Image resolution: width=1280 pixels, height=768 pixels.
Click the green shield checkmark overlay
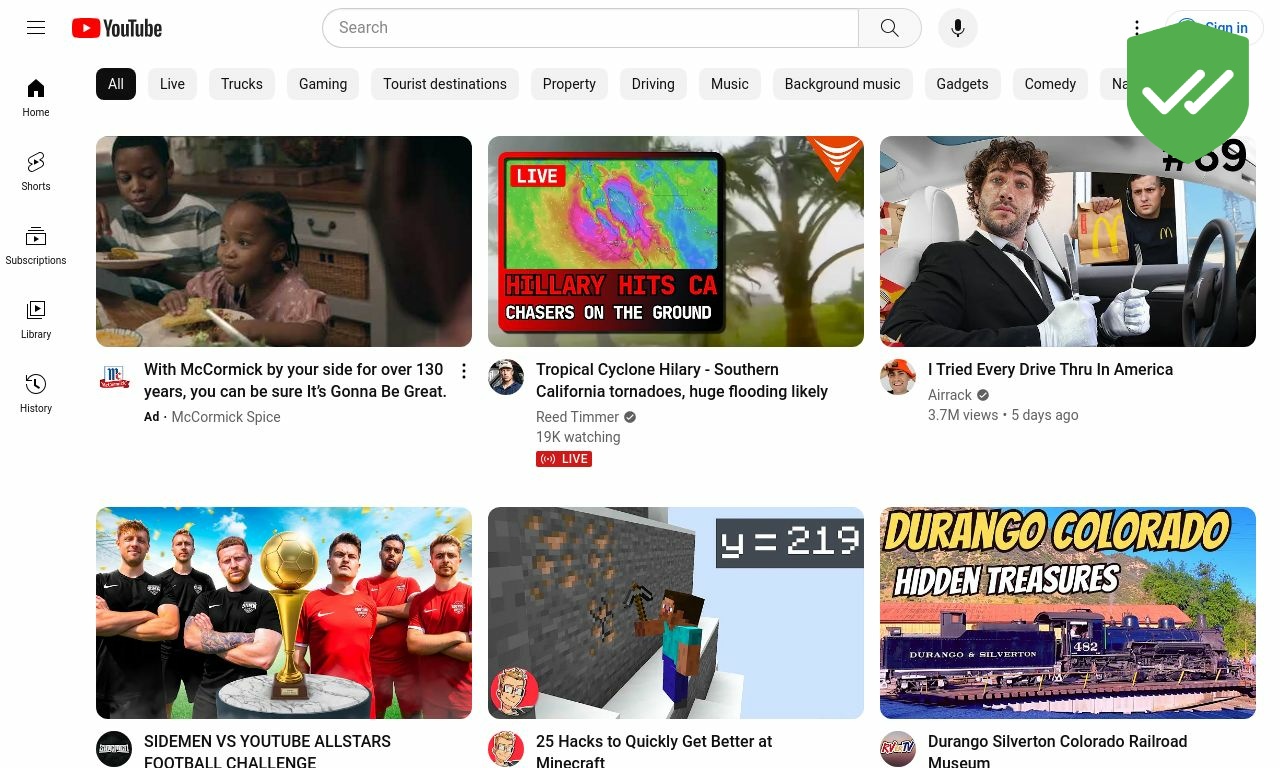click(x=1188, y=92)
